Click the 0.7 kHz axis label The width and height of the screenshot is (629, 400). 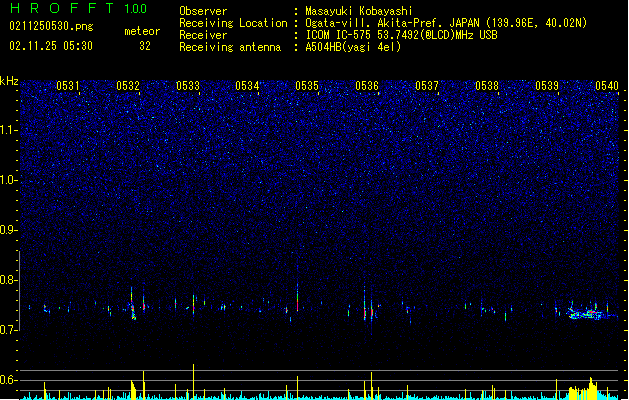click(9, 330)
